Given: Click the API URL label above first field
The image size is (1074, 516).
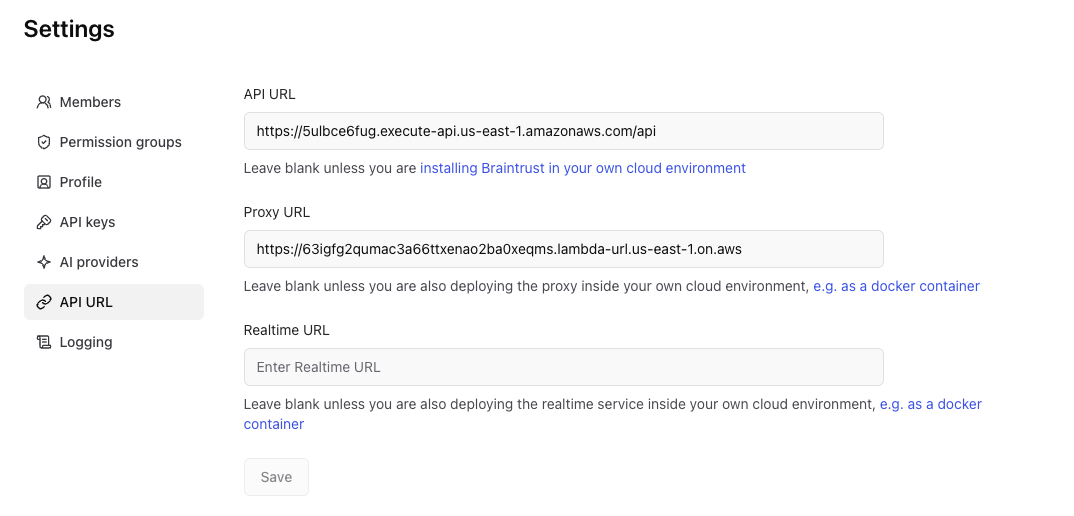Looking at the screenshot, I should coord(270,94).
